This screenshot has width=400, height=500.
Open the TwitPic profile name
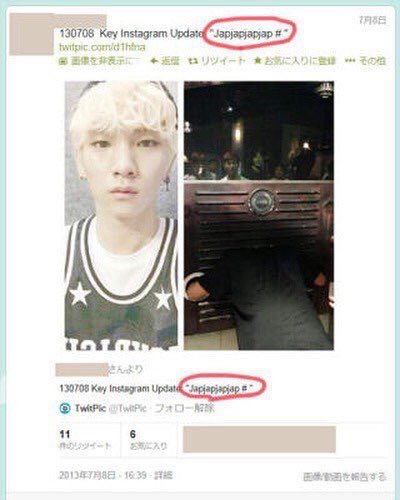point(90,408)
